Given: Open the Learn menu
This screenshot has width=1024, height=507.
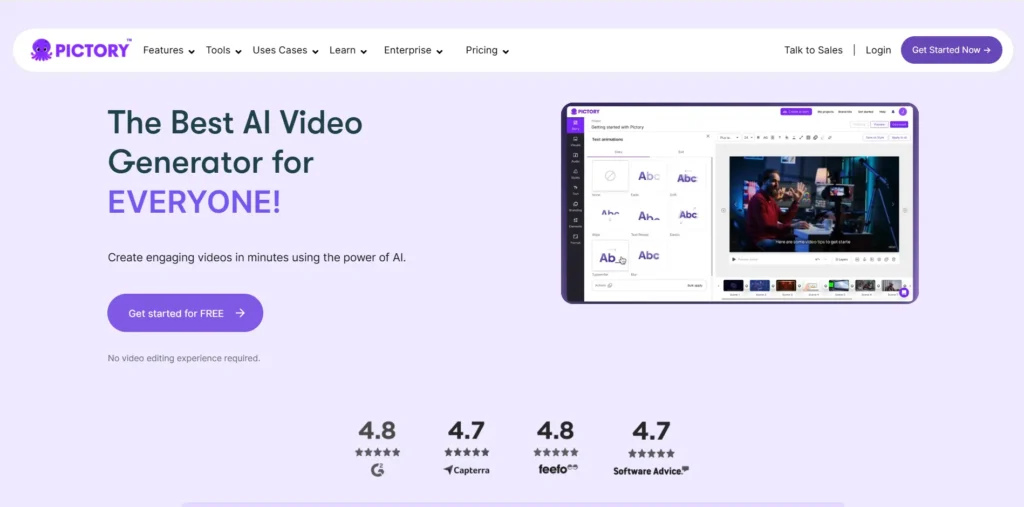Looking at the screenshot, I should pos(348,50).
